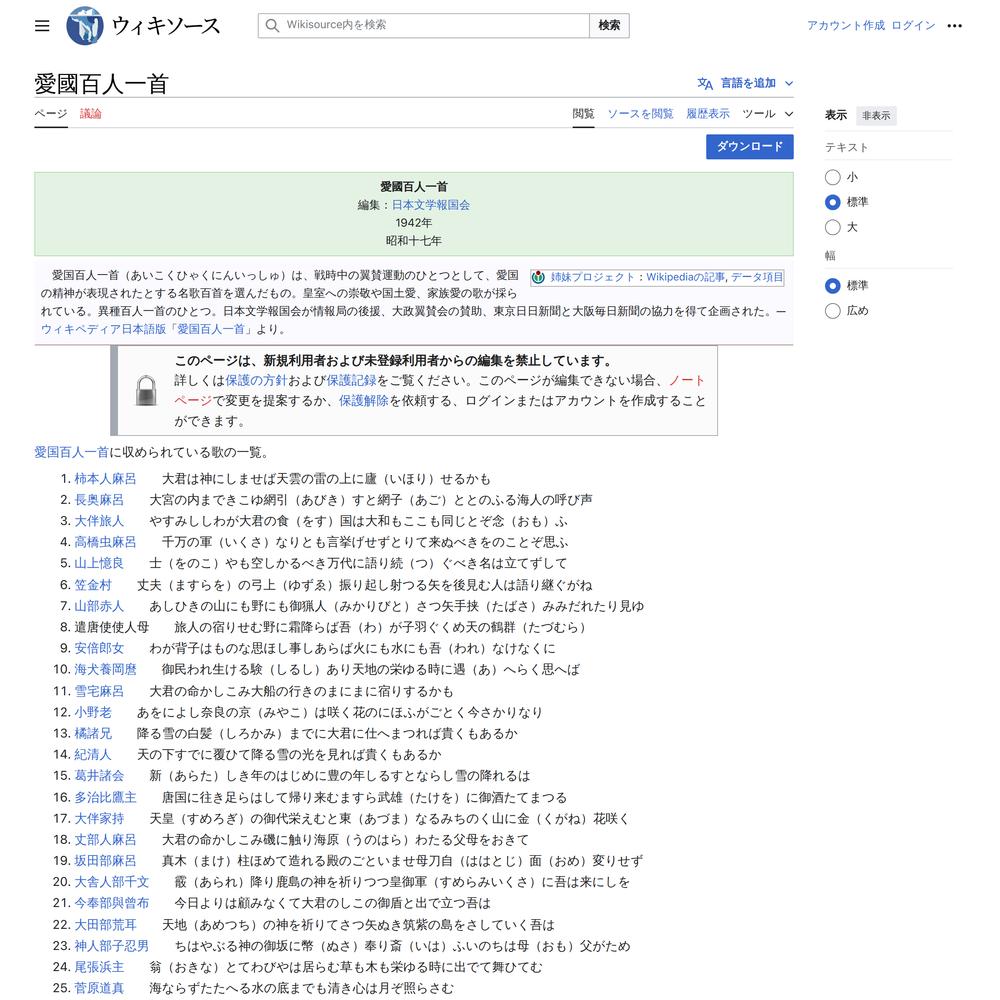Click the ダウンロード button
Viewport: 1000px width, 1000px height.
pos(749,147)
